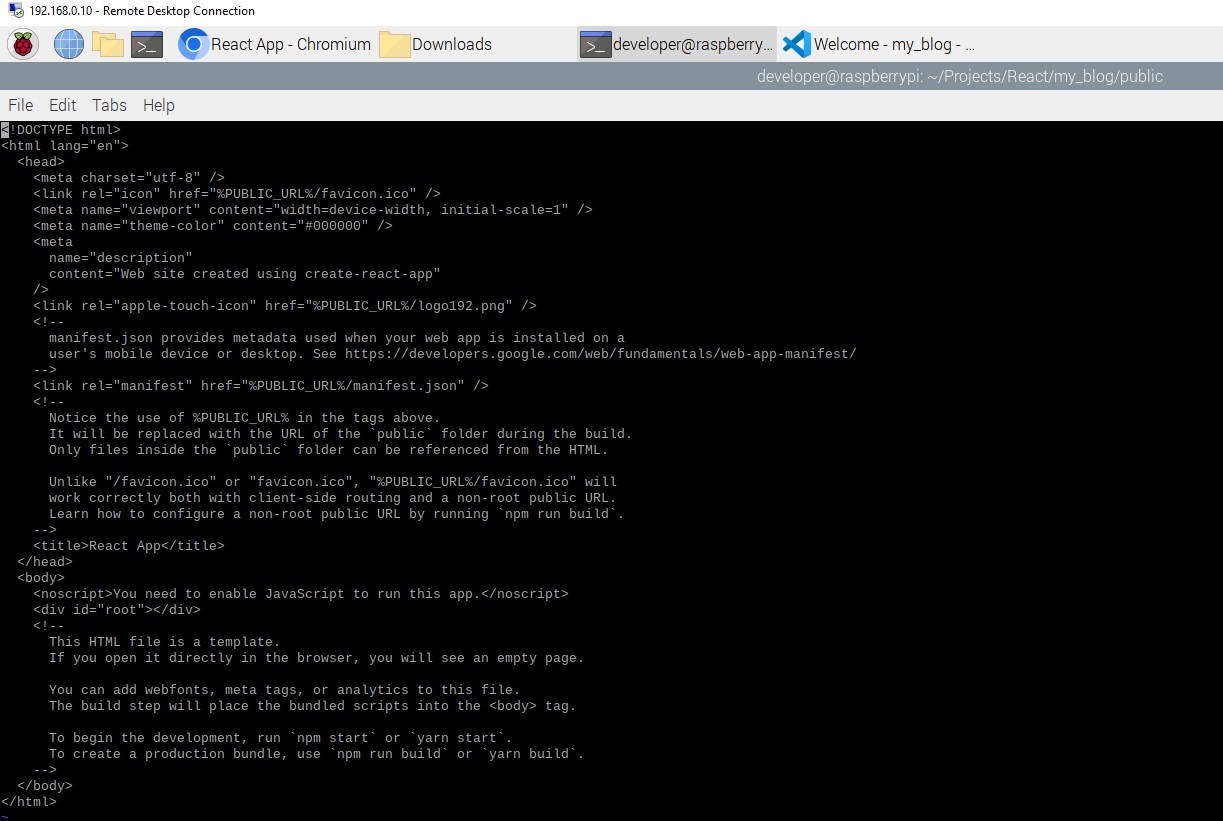Click 'Notice the use of %PUBLIC_URL%' comment line
This screenshot has height=821, width=1223.
[245, 418]
